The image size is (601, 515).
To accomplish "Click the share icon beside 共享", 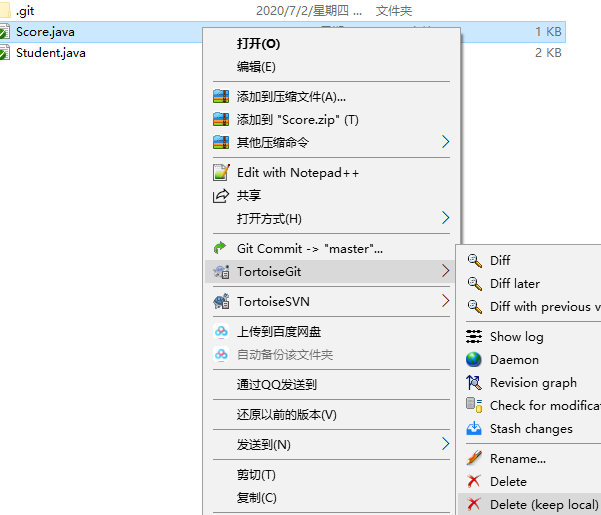I will pos(221,196).
